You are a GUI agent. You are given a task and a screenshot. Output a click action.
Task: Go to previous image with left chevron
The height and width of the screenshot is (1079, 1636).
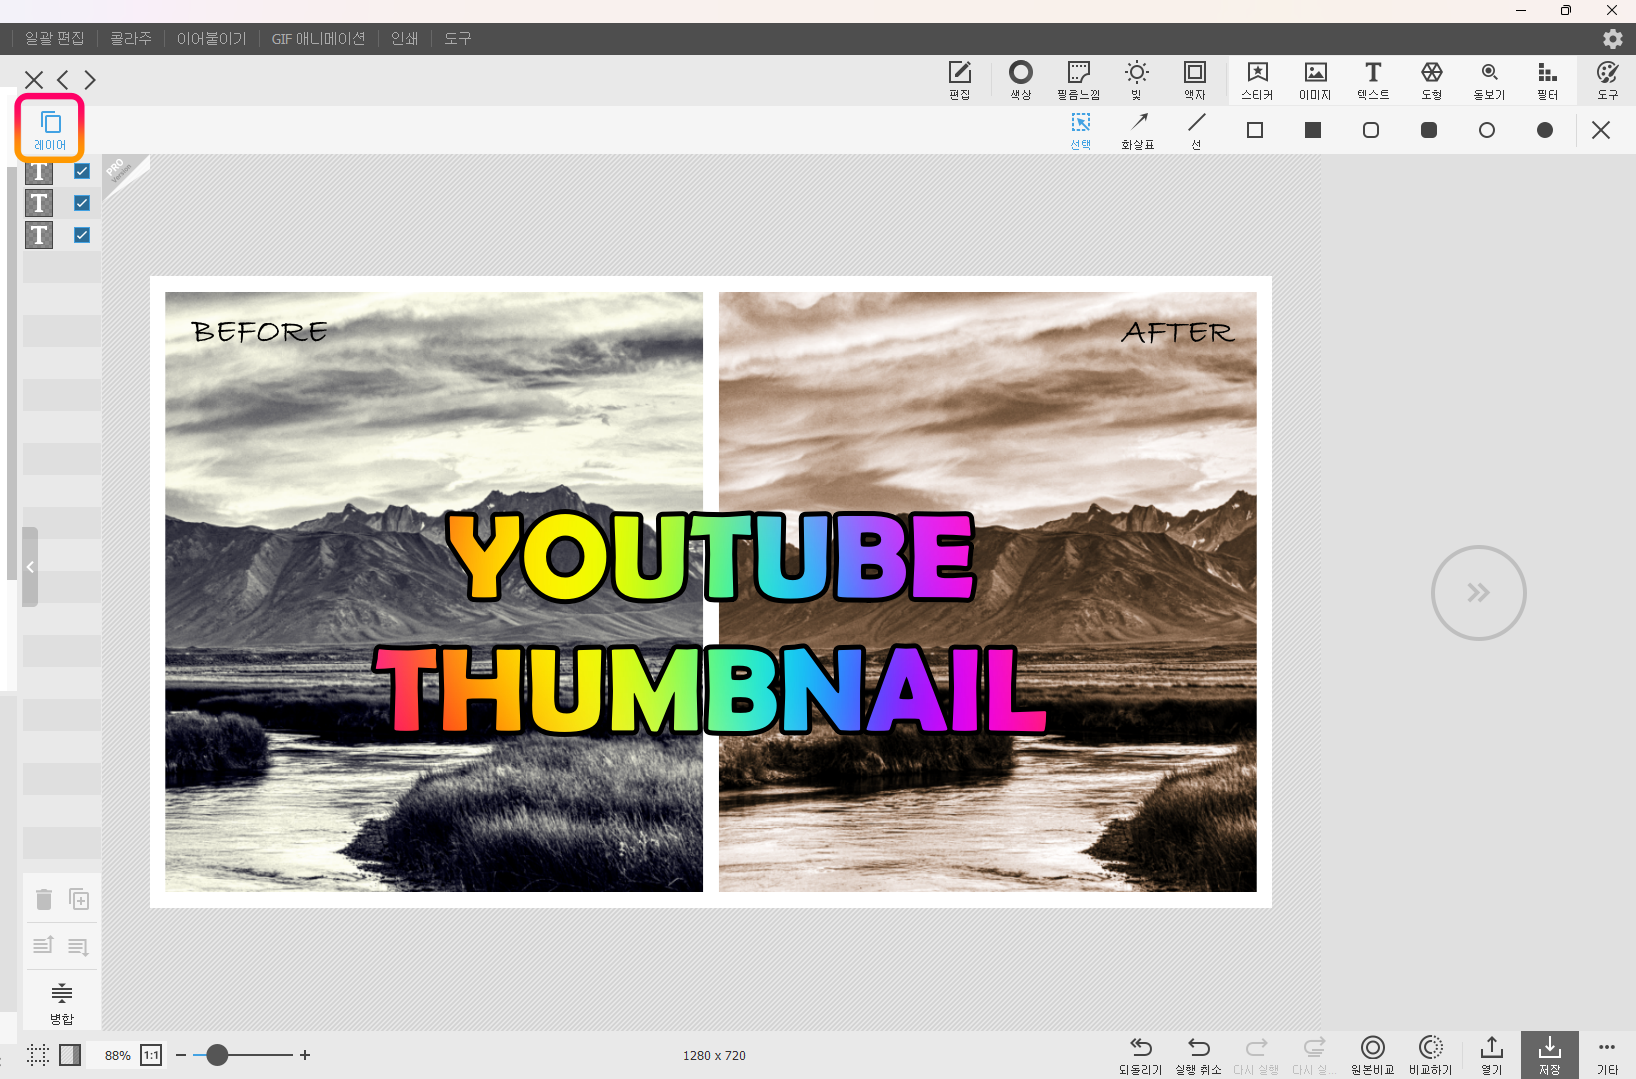[x=63, y=80]
